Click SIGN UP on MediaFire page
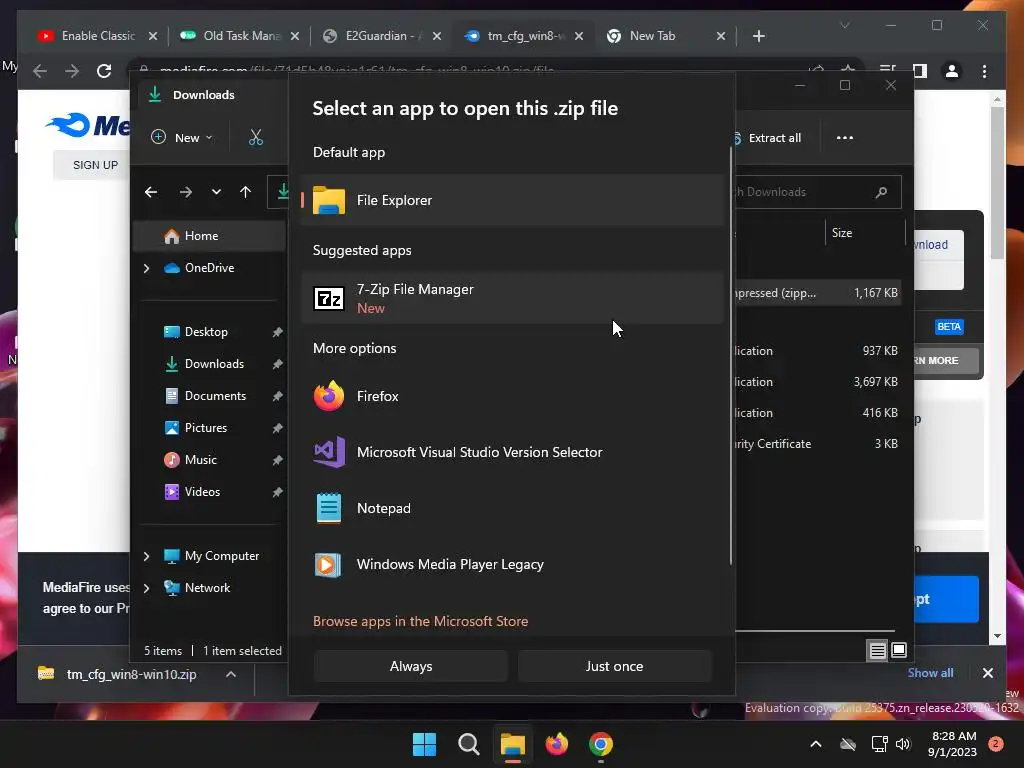 95,165
